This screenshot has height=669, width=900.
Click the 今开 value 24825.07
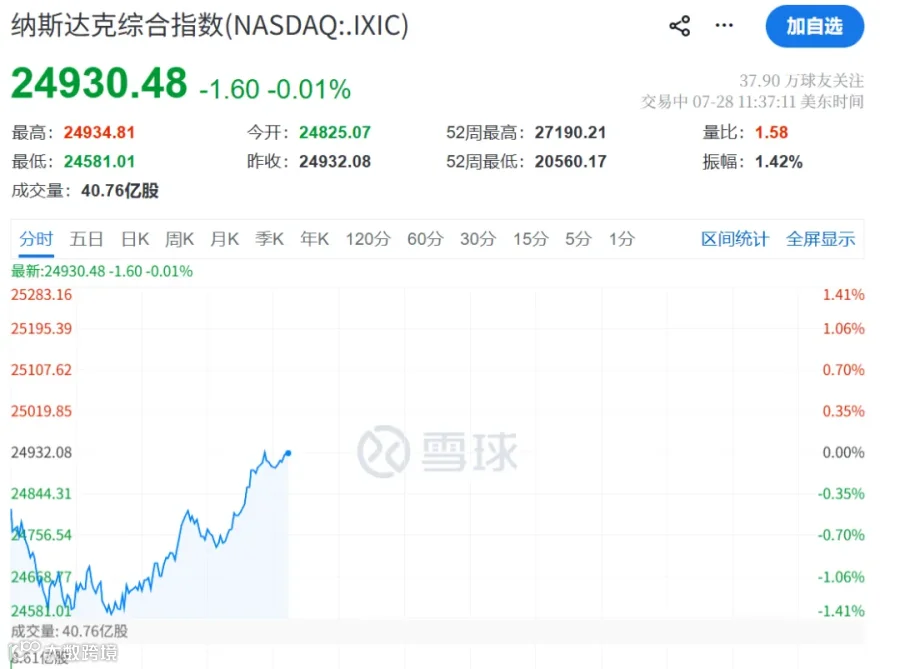(335, 133)
